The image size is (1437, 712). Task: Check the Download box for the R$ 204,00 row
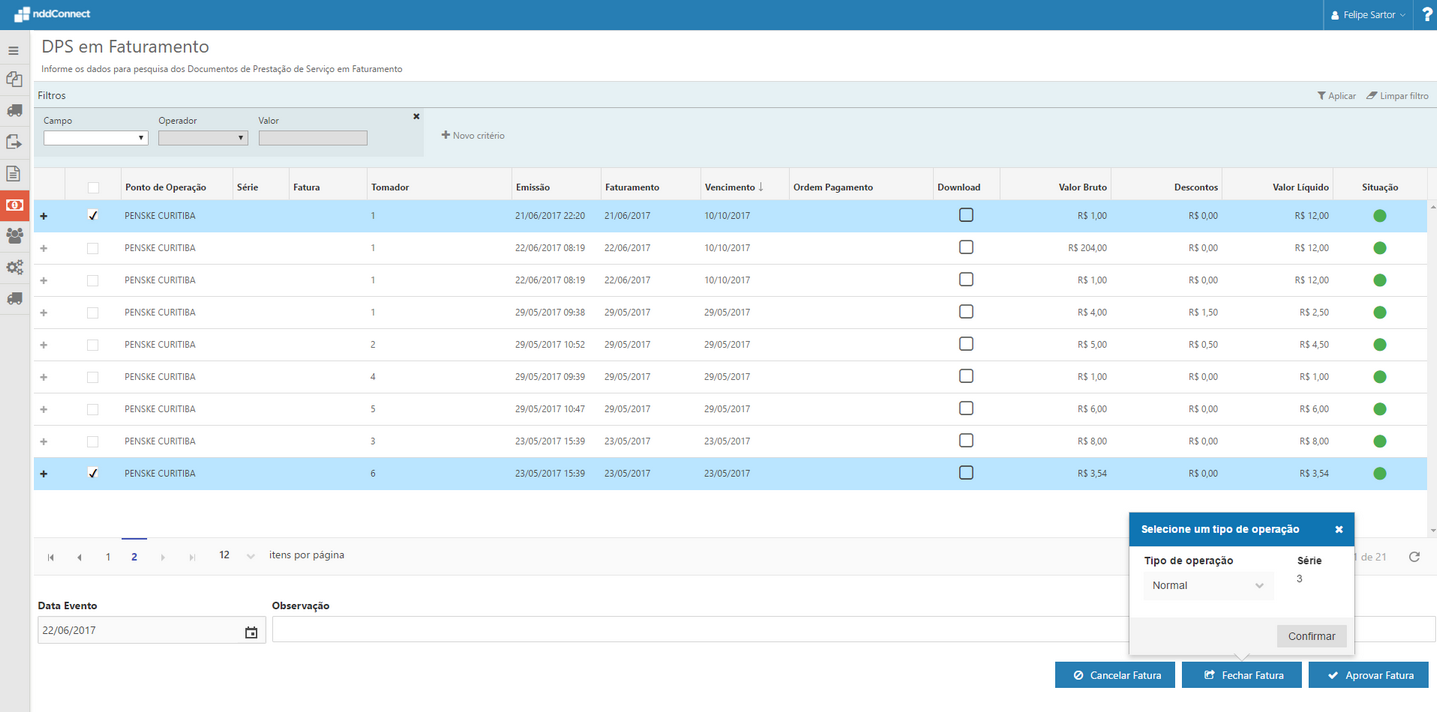click(x=966, y=247)
